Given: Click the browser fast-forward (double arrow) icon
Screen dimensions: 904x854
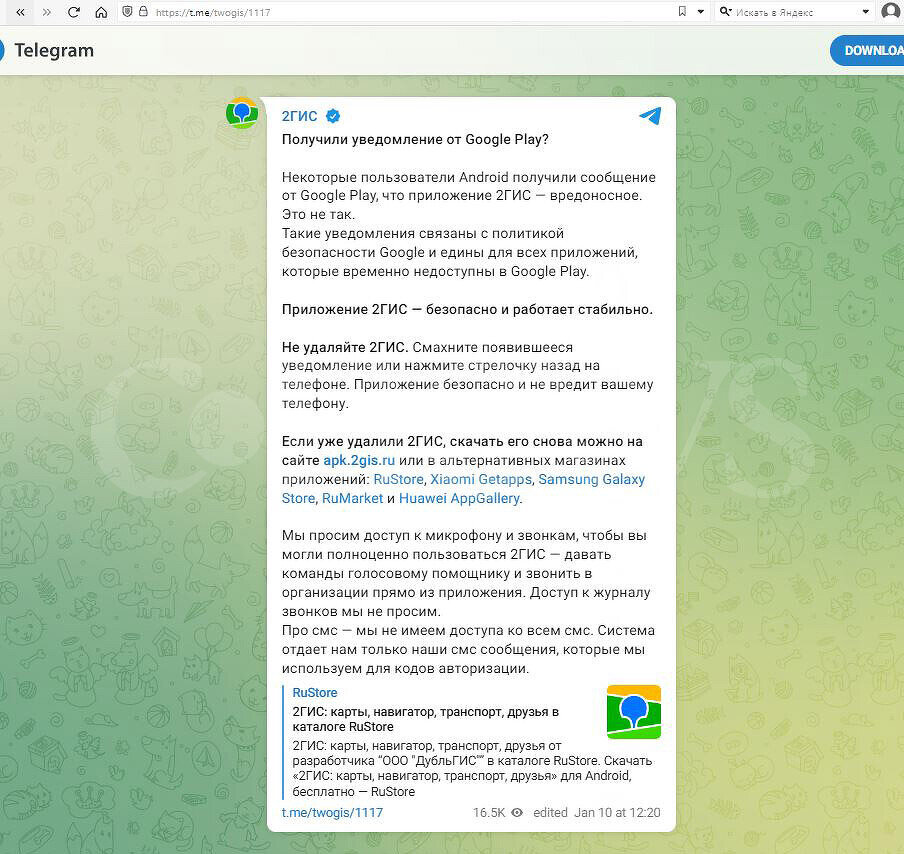Looking at the screenshot, I should tap(47, 12).
